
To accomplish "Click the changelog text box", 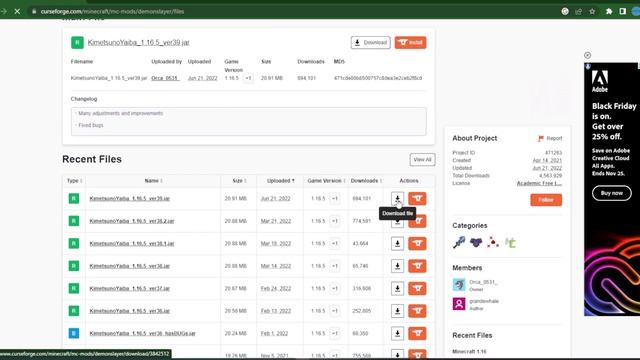I will (249, 121).
